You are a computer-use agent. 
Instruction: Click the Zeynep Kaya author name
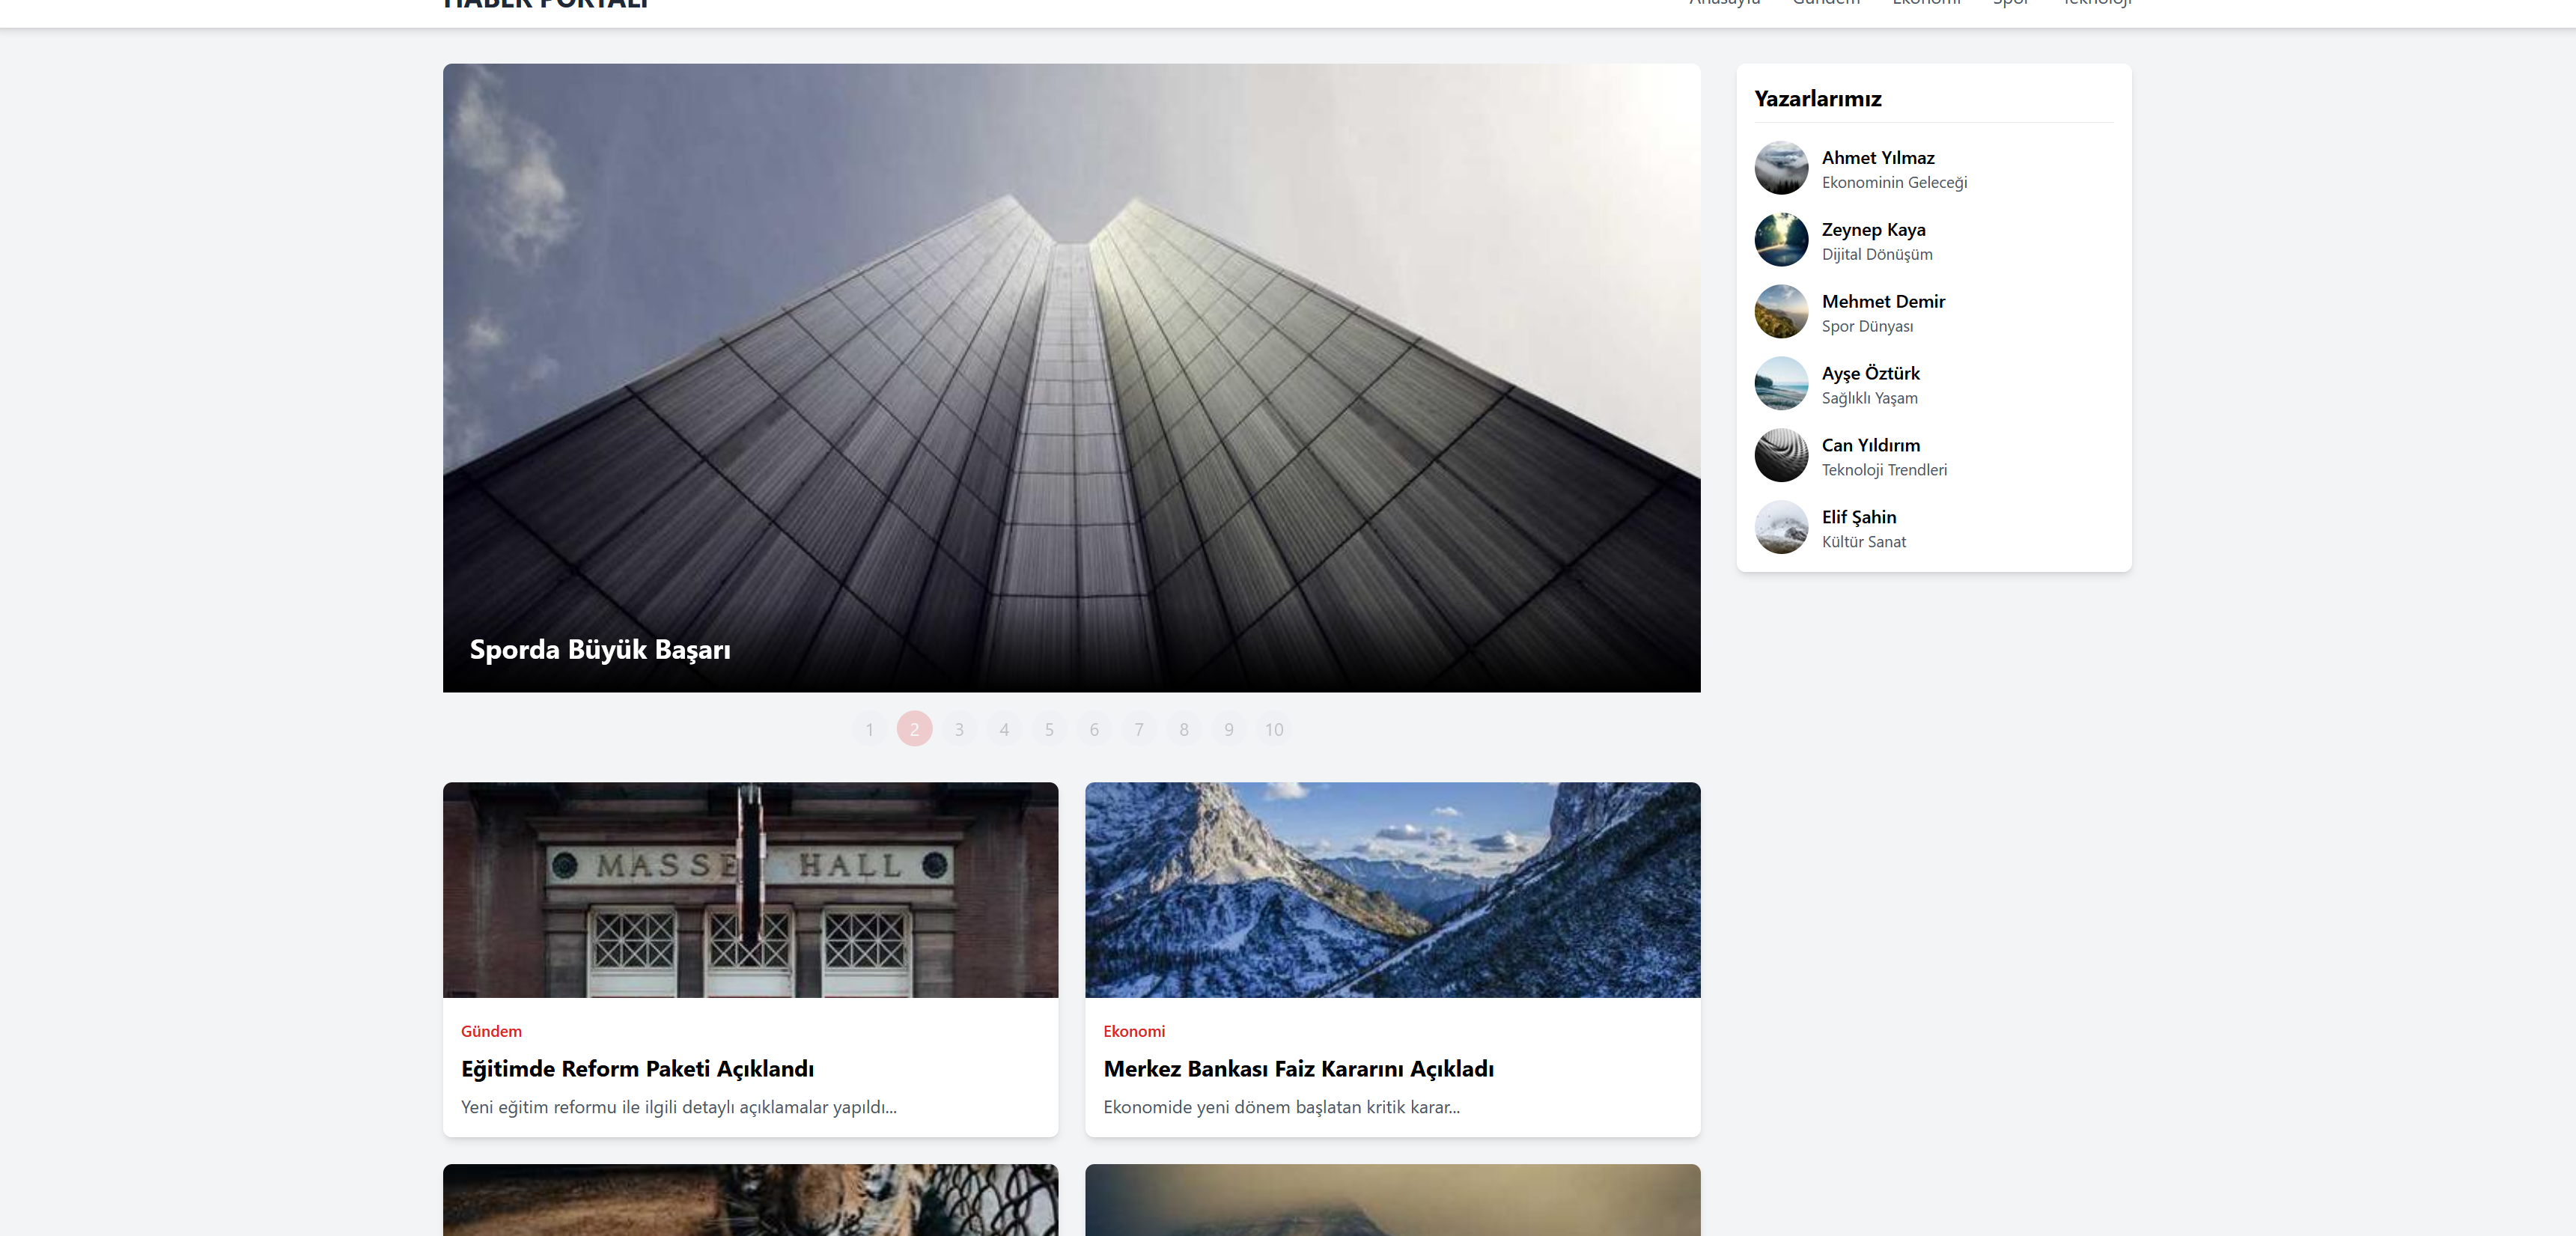click(1873, 230)
